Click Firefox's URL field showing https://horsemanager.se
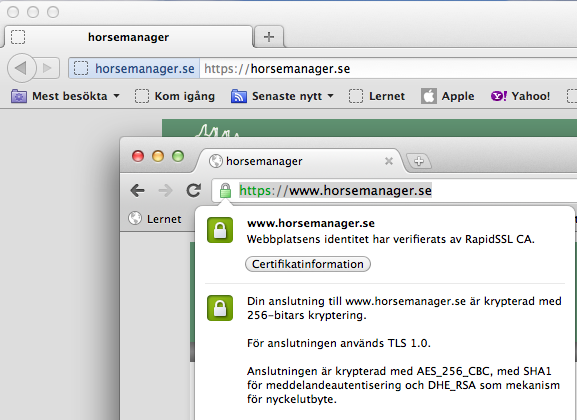577x420 pixels. point(388,68)
